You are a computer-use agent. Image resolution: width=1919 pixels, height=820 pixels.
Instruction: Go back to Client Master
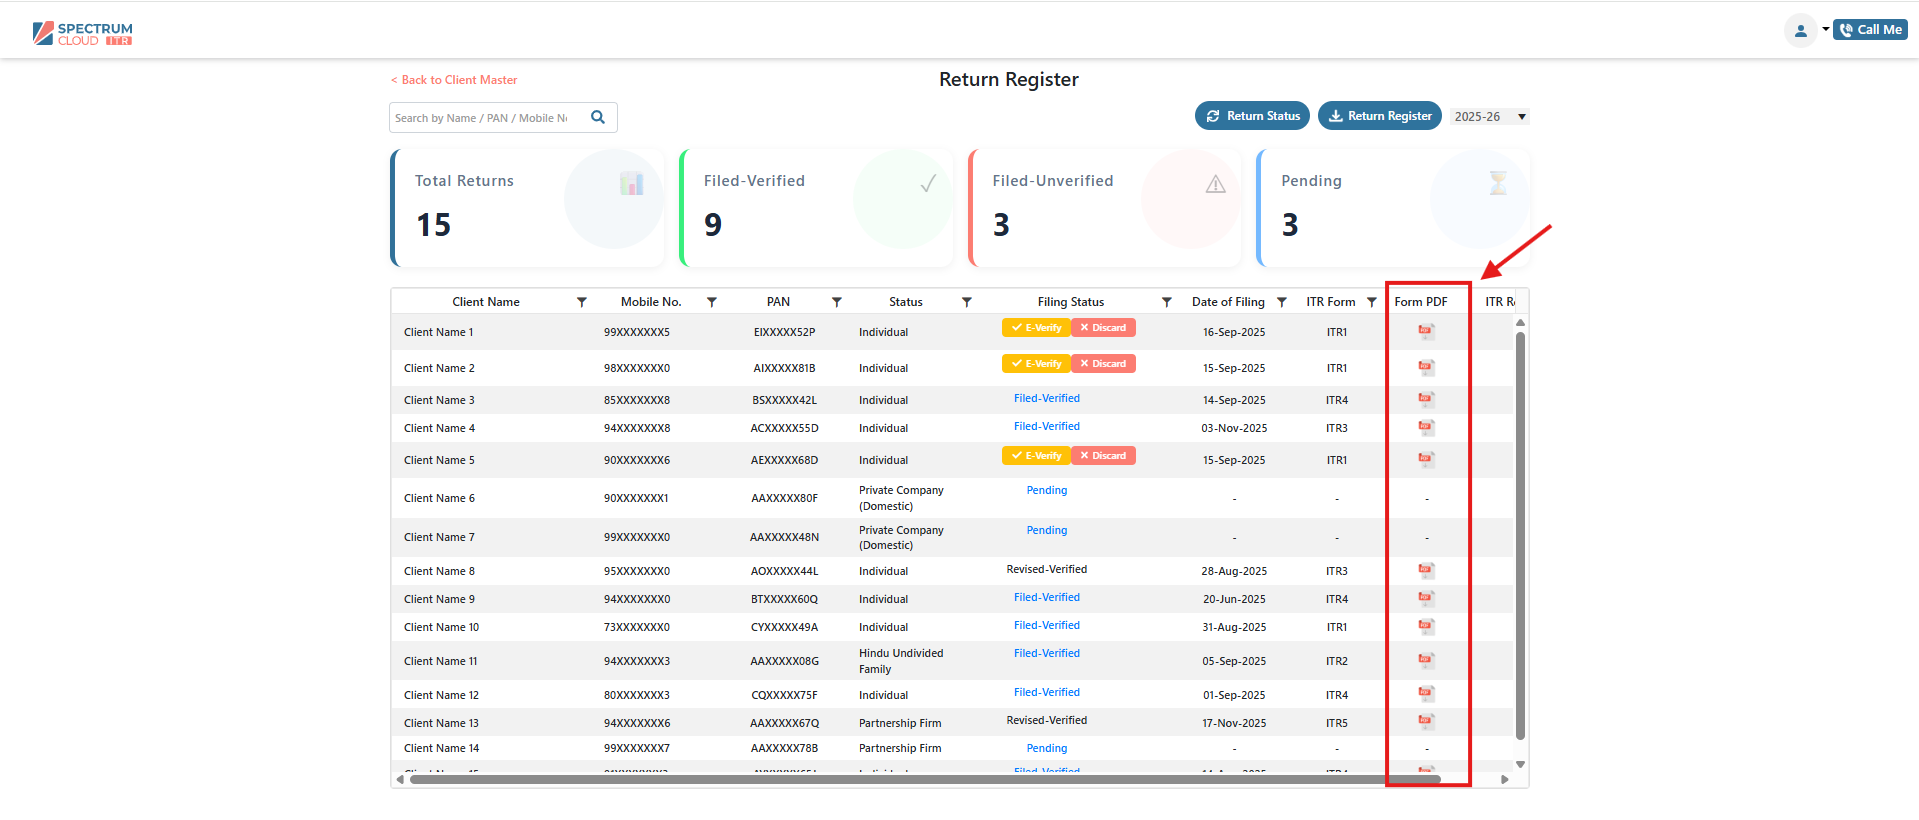454,80
